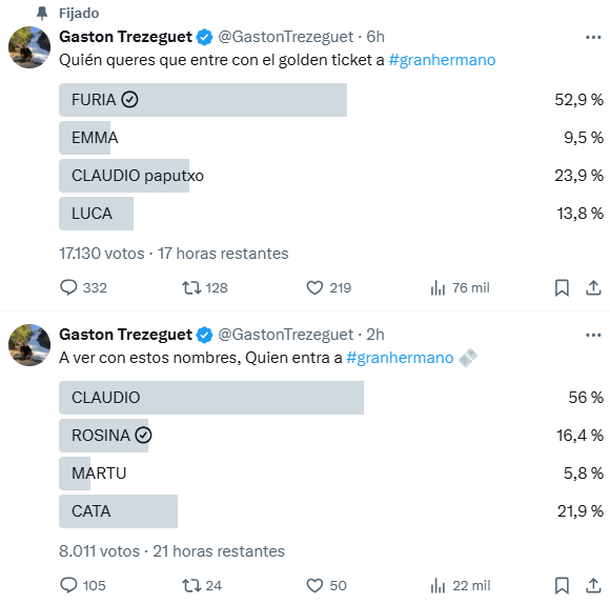The image size is (610, 604).
Task: Open #granhermano hashtag in second tweet
Action: (x=400, y=358)
